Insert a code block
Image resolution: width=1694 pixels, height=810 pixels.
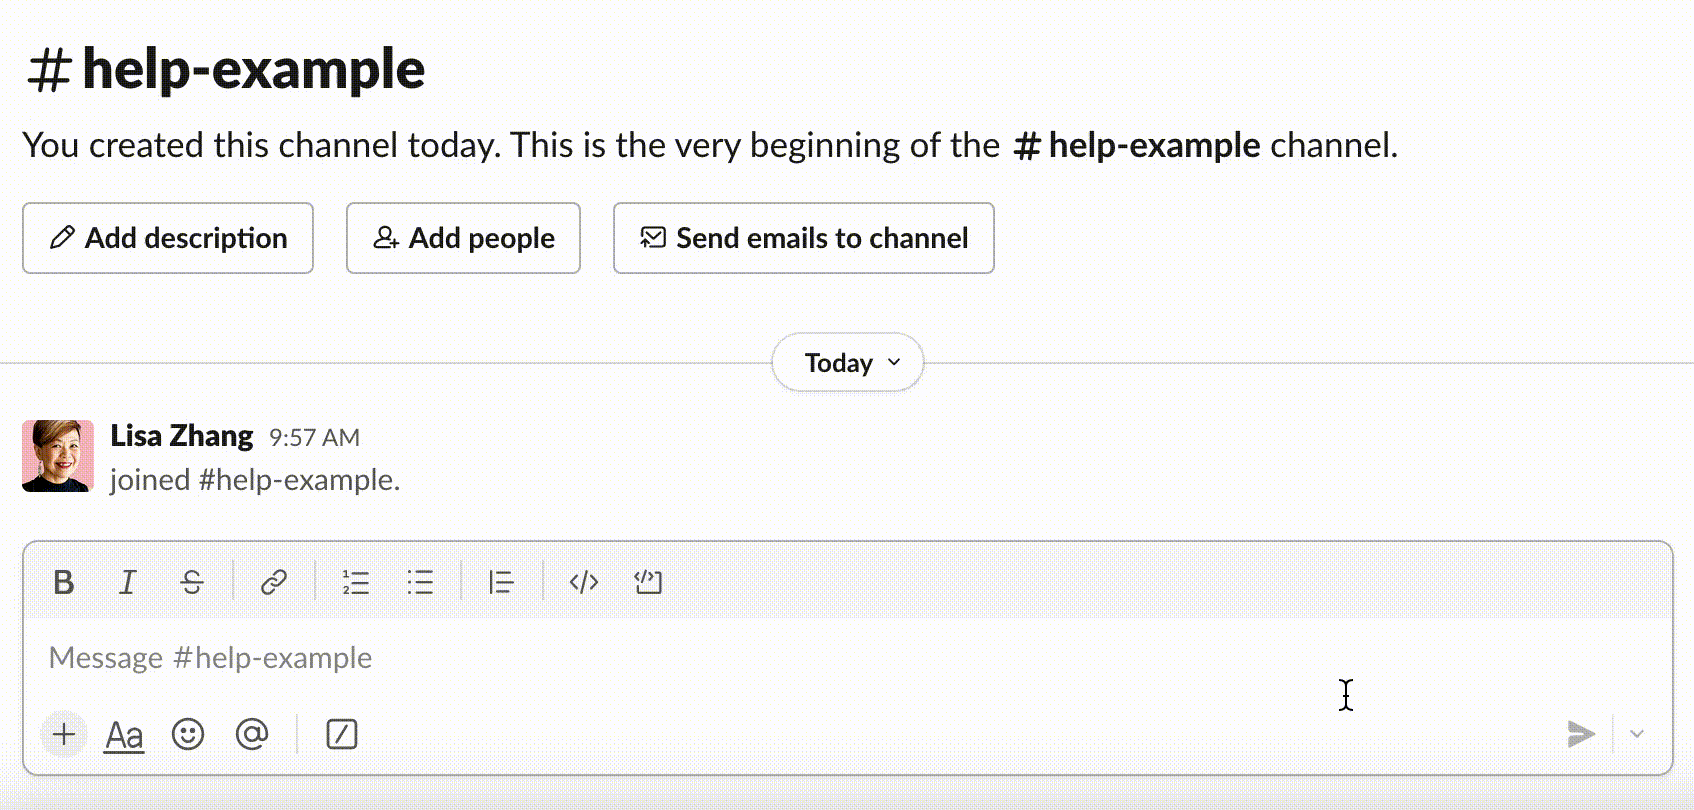(x=648, y=582)
